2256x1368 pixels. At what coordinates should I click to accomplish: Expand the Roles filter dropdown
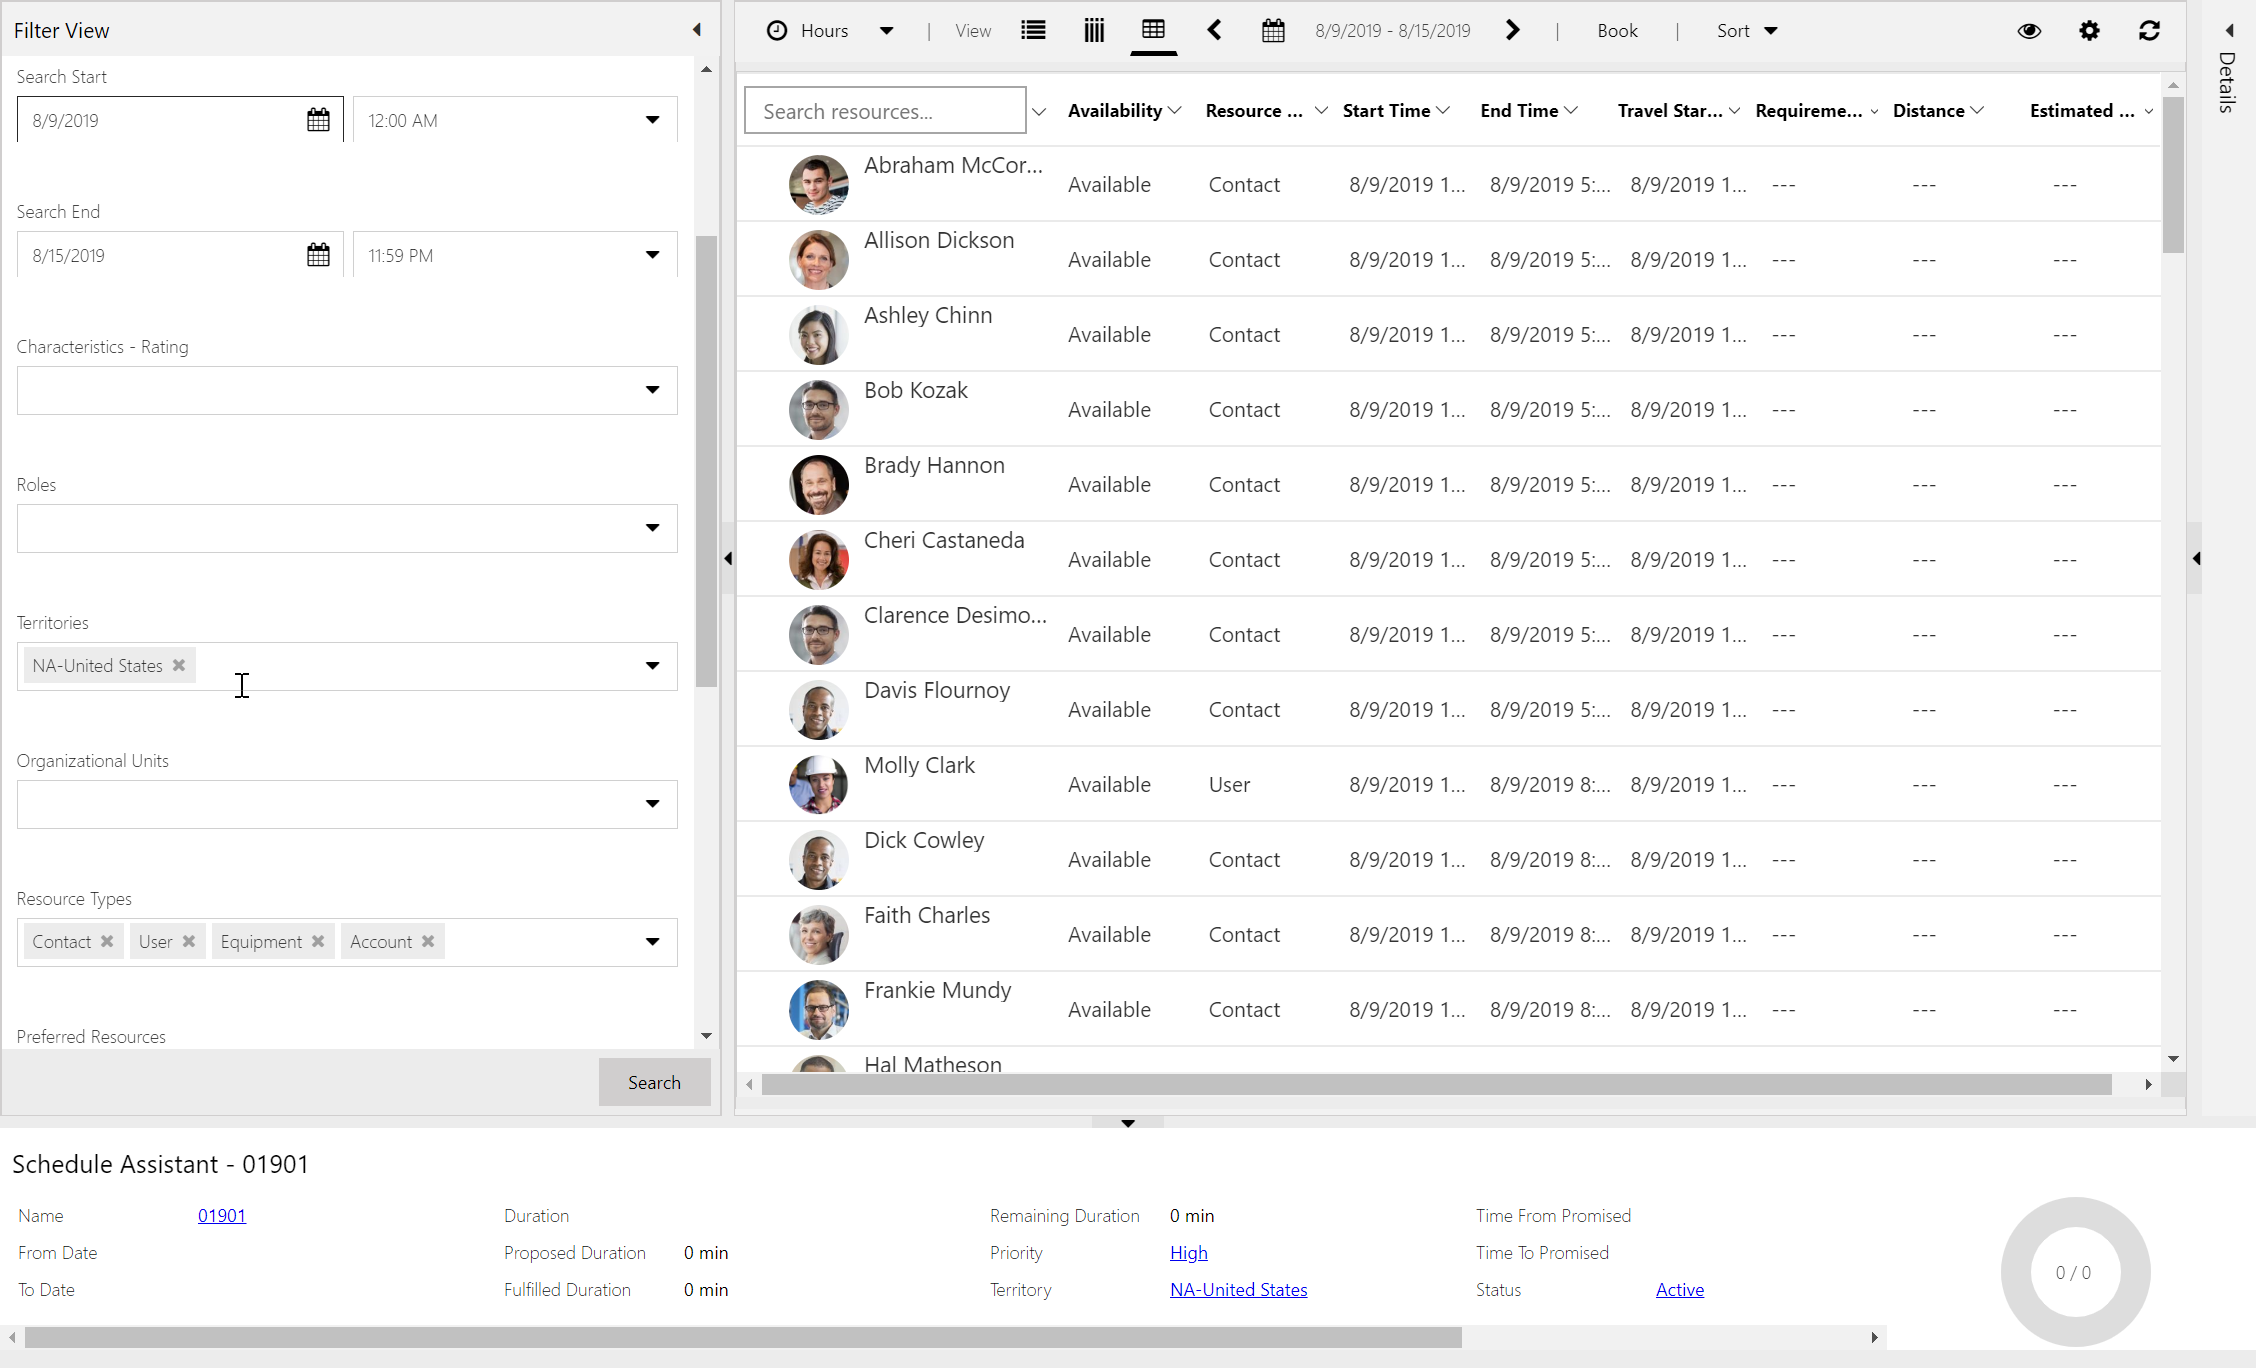[x=653, y=525]
